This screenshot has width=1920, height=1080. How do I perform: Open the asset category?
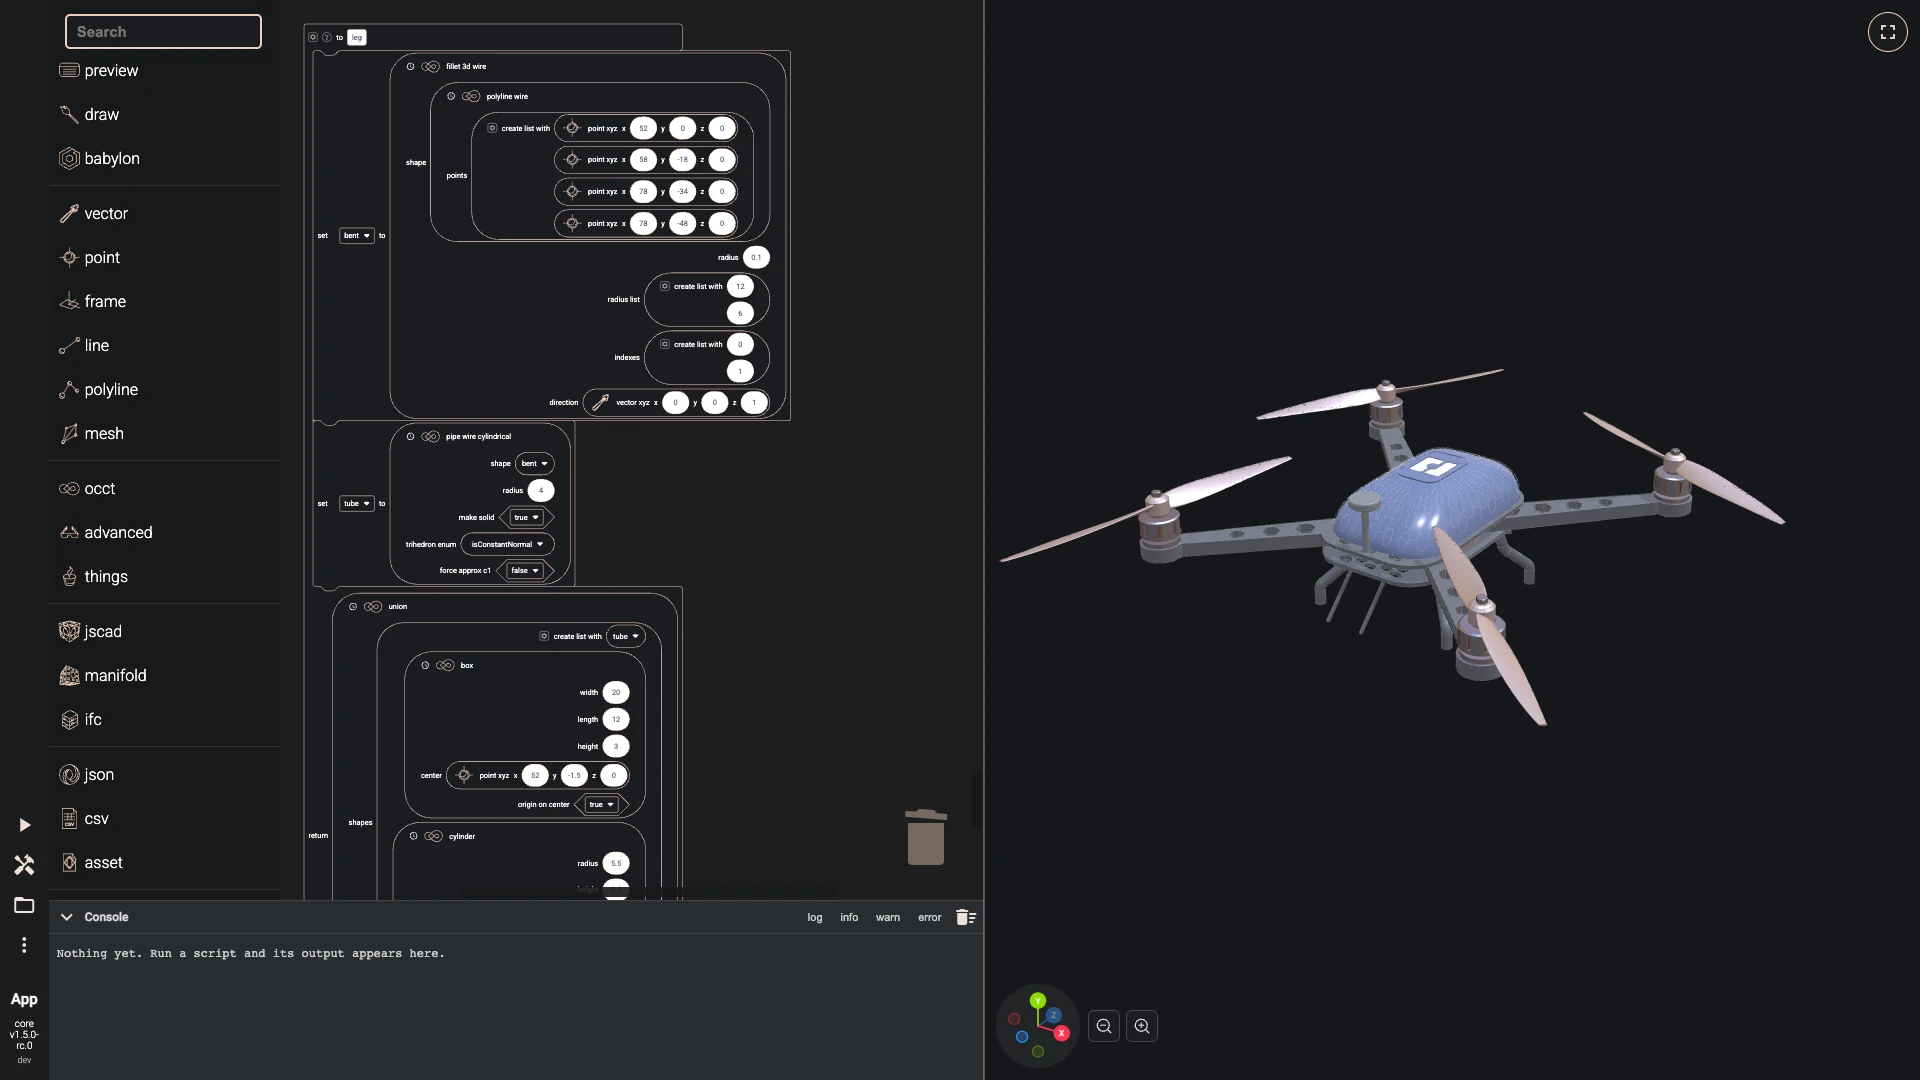[x=164, y=862]
